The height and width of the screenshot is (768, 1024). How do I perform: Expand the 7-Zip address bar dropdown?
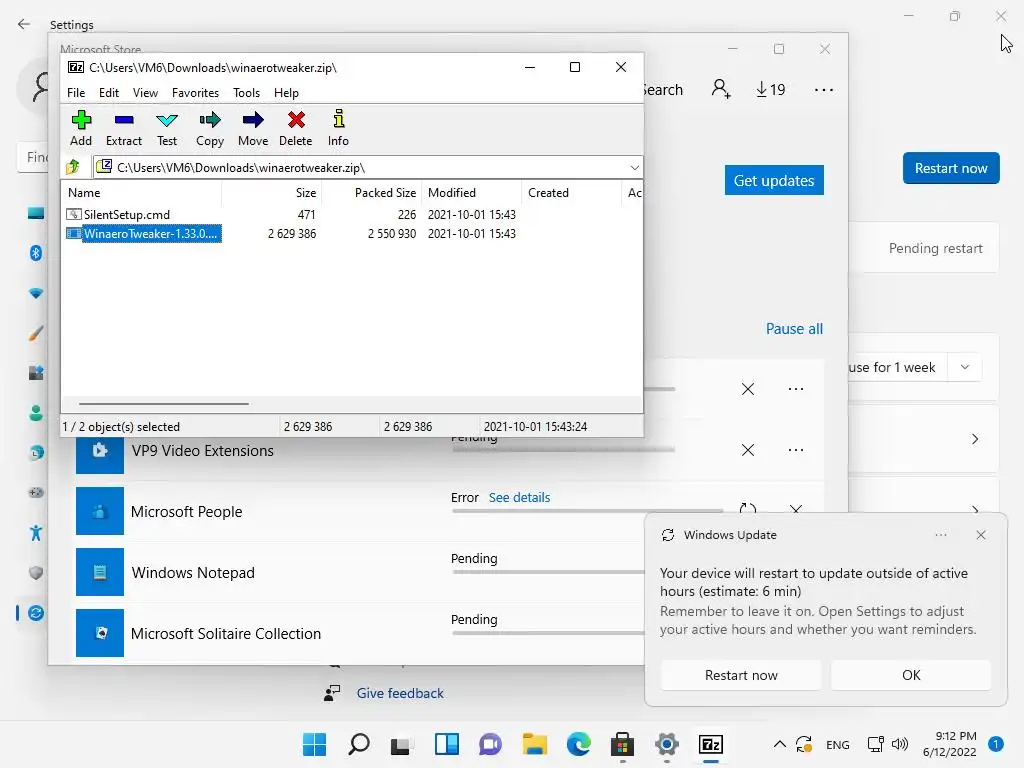(634, 168)
